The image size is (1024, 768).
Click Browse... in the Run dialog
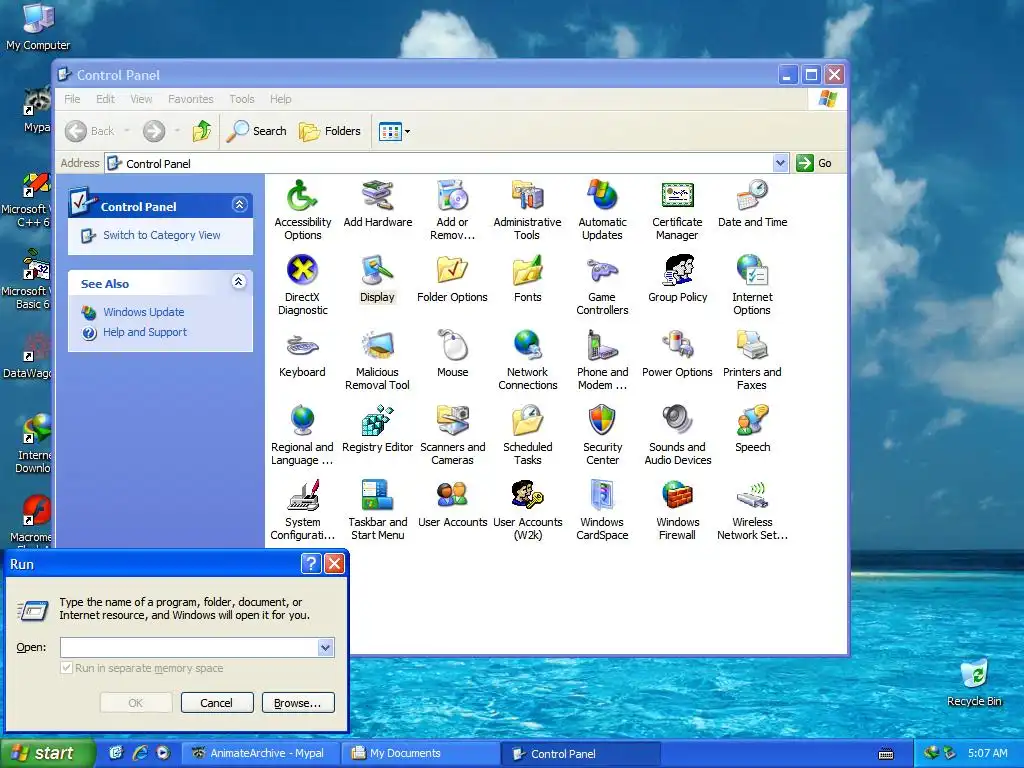298,703
